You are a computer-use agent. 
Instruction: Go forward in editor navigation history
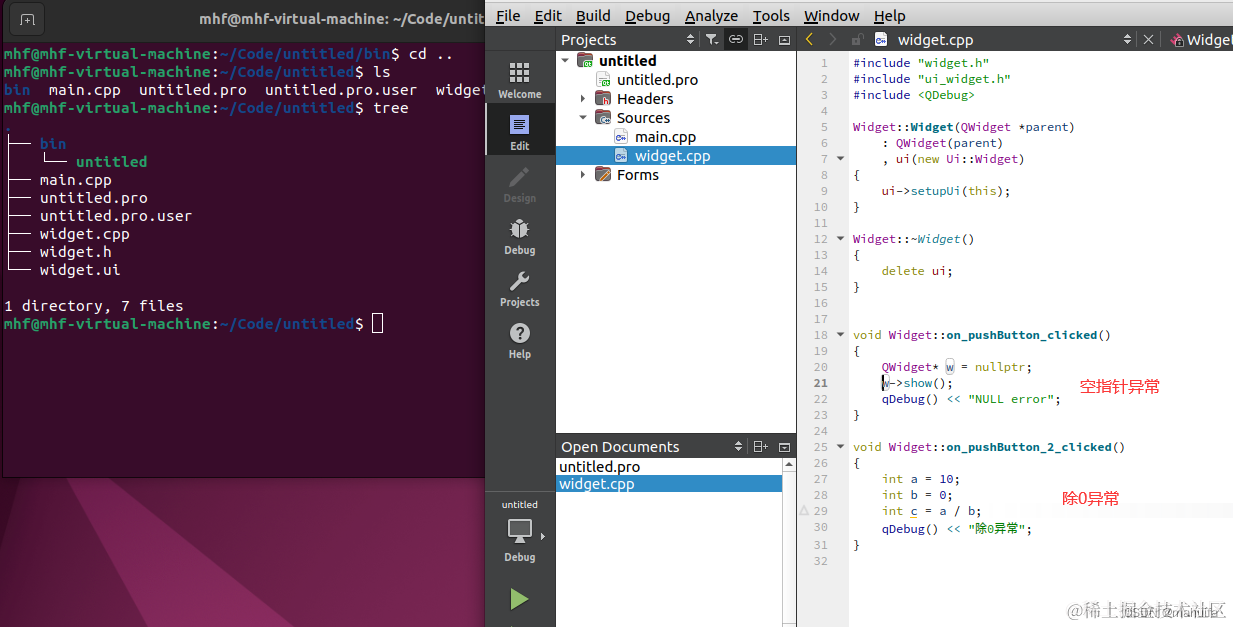[832, 39]
